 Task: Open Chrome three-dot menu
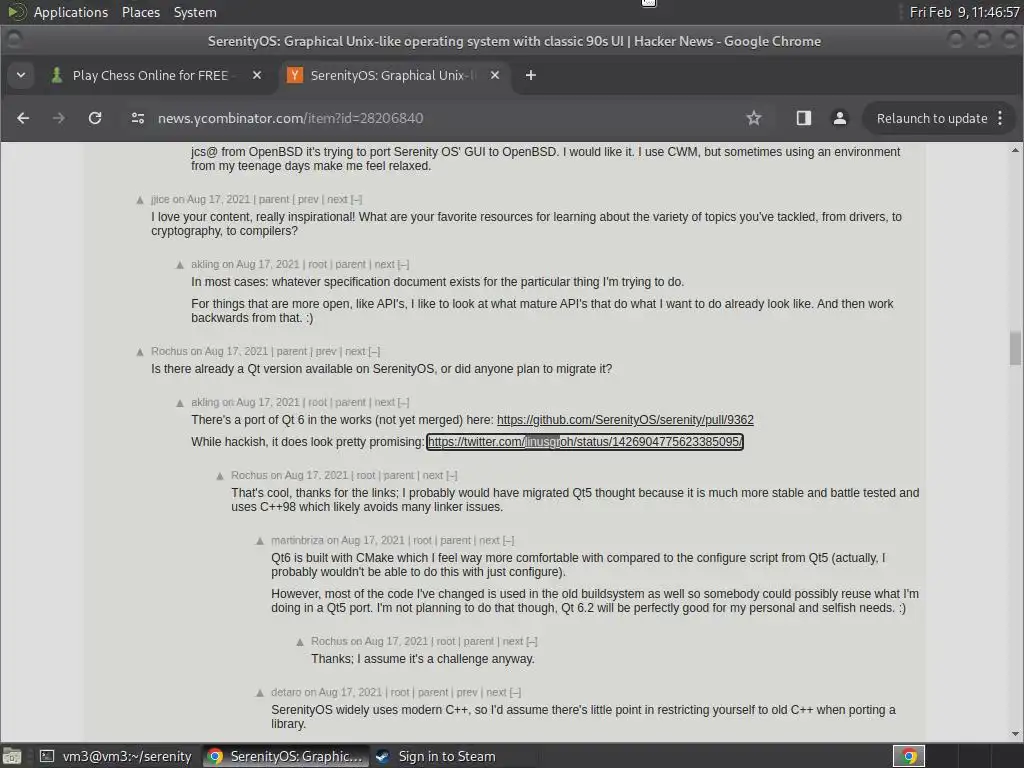pyautogui.click(x=1000, y=118)
